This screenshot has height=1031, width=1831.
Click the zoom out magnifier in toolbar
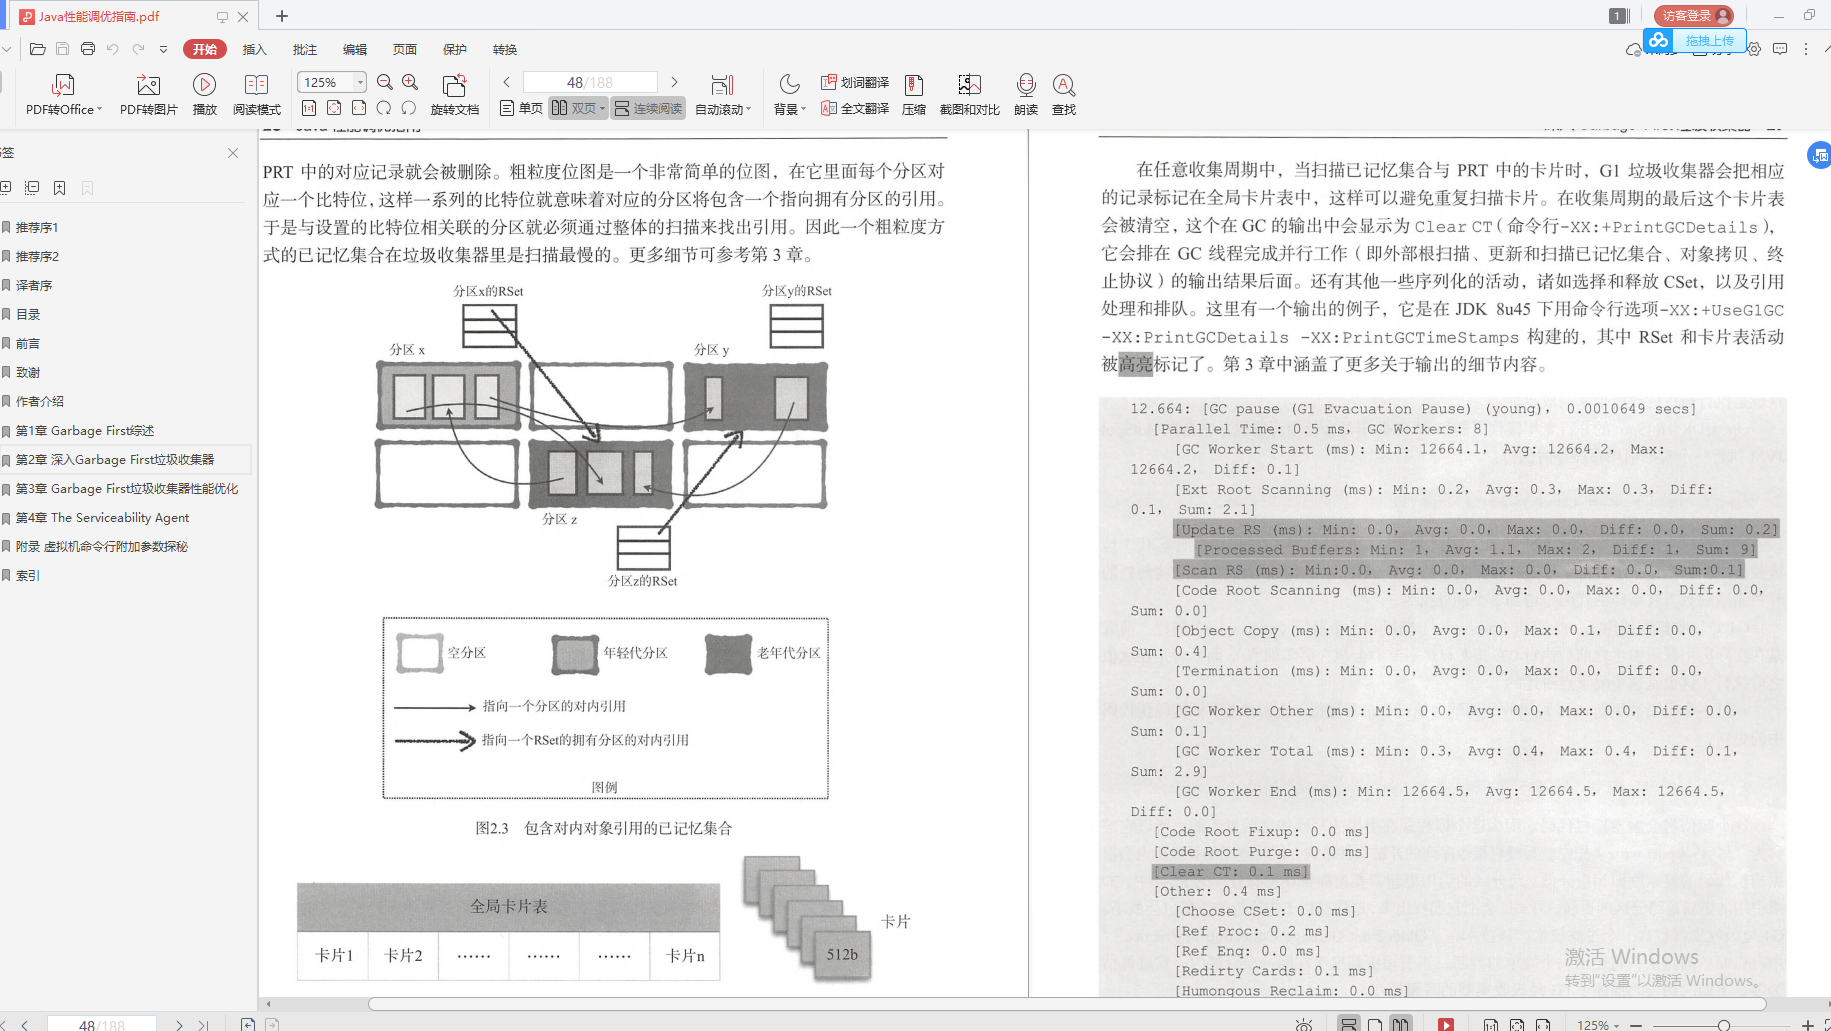tap(385, 82)
